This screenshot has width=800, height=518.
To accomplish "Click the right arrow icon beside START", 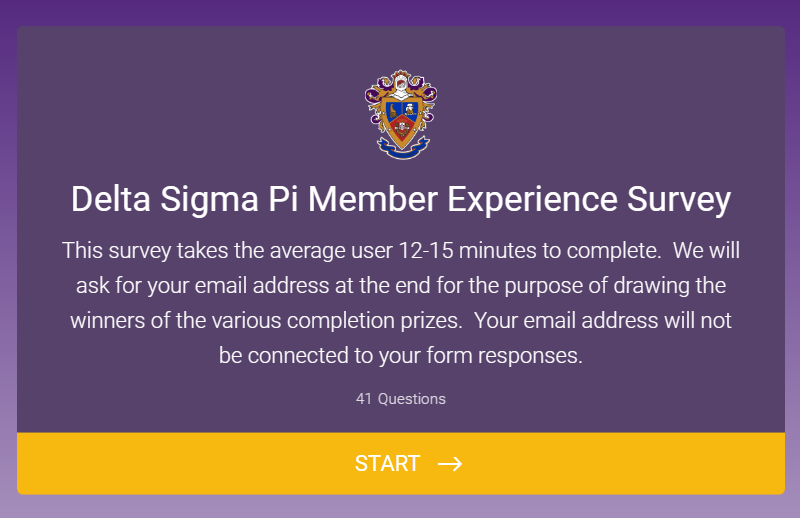I will pos(450,464).
